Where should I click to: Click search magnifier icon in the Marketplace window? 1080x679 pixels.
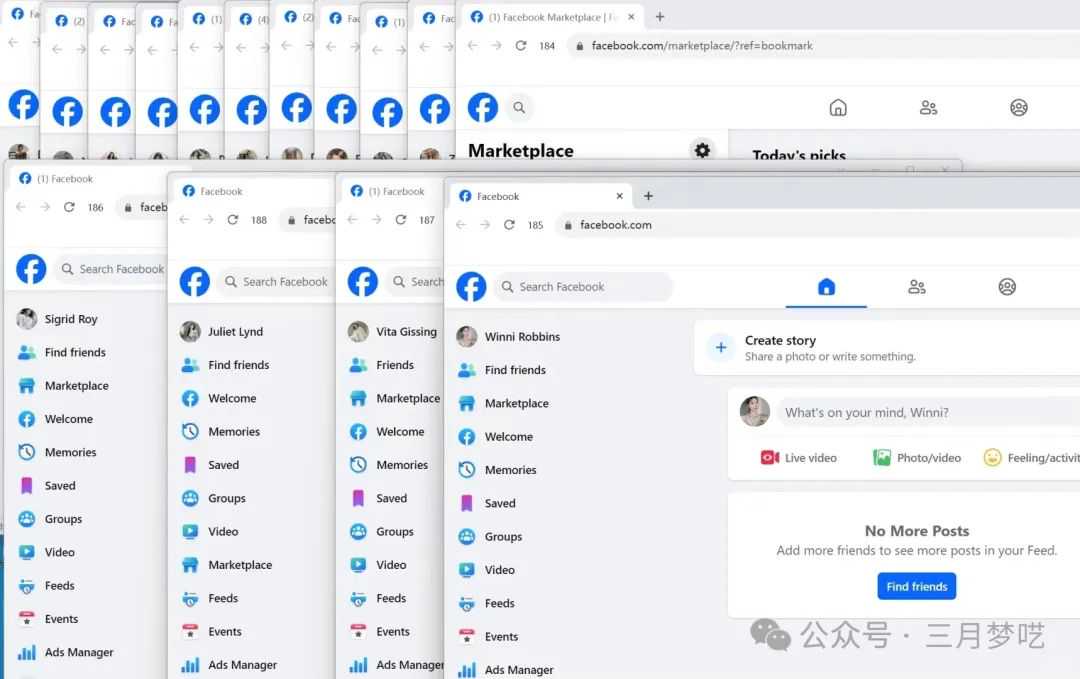coord(519,107)
